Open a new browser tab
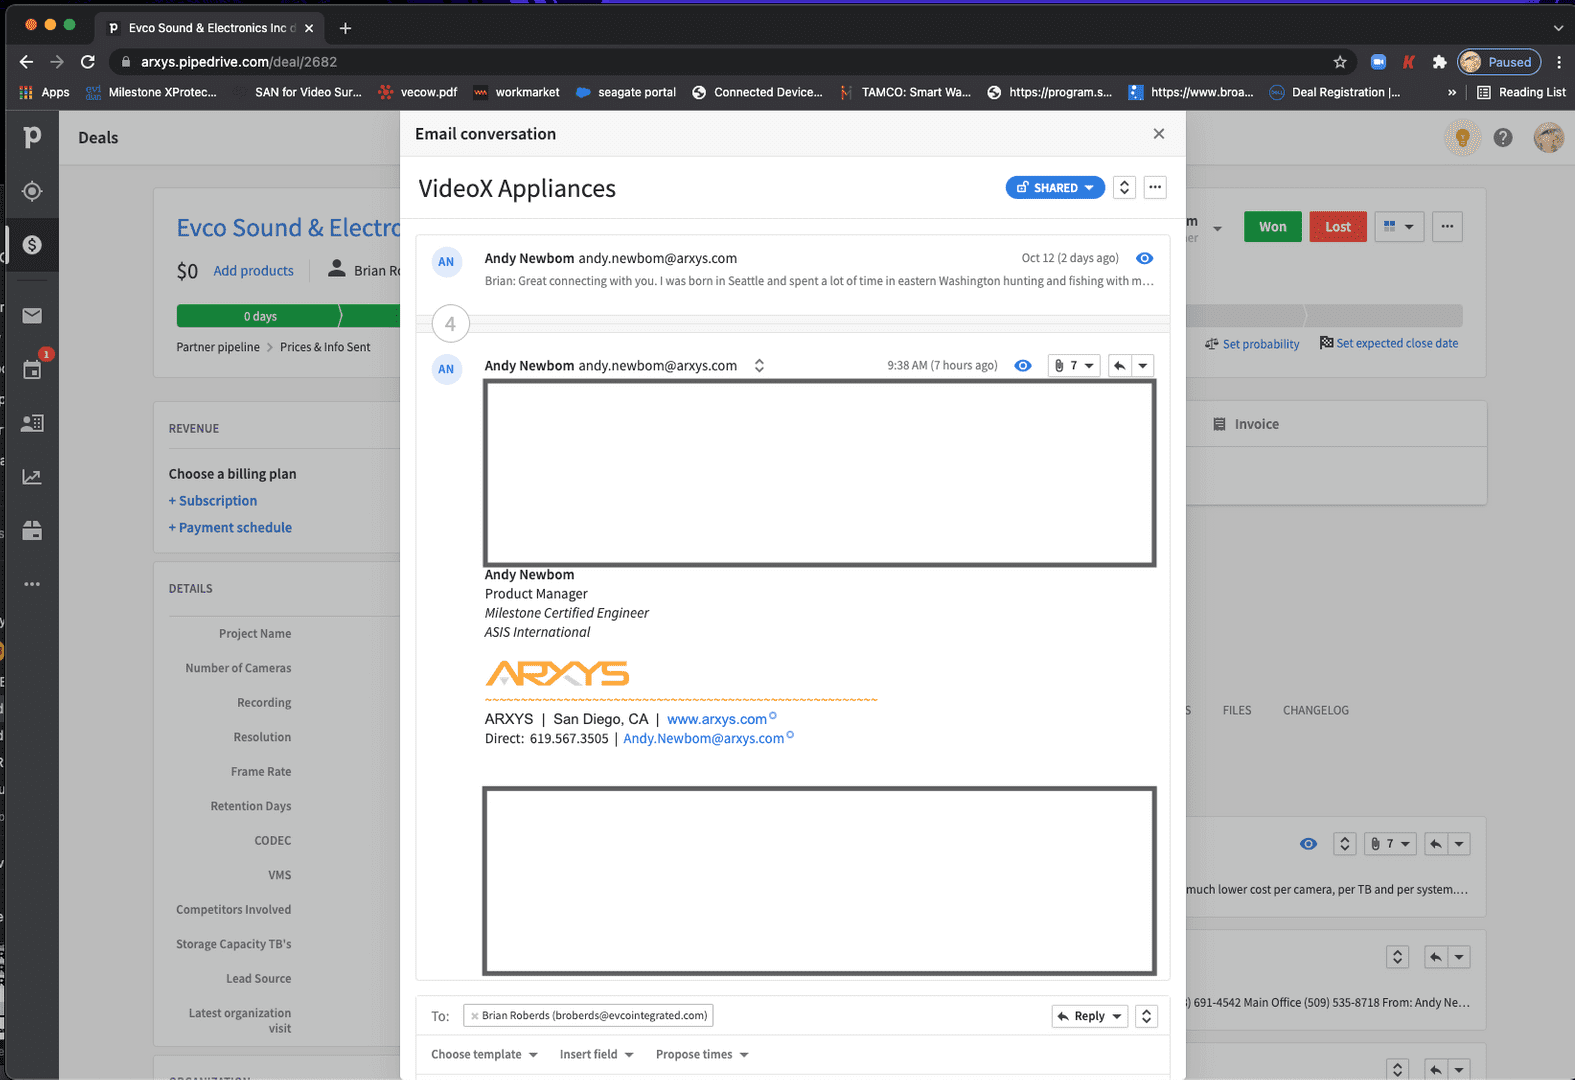 click(345, 28)
